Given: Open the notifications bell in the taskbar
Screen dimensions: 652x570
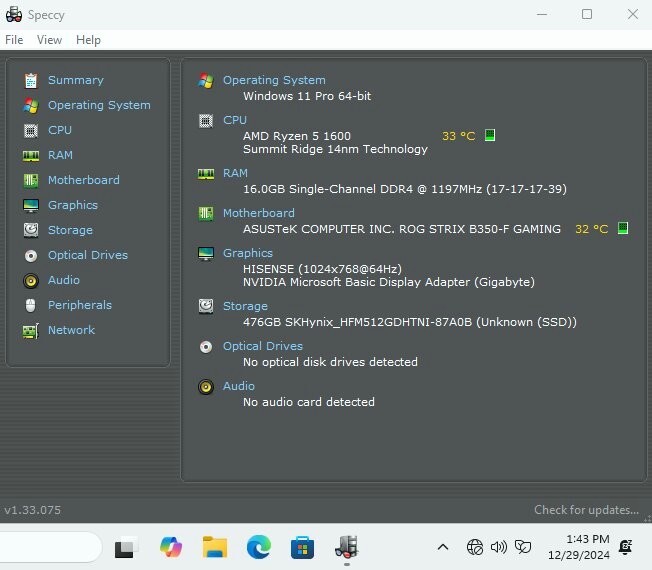Looking at the screenshot, I should pyautogui.click(x=626, y=547).
